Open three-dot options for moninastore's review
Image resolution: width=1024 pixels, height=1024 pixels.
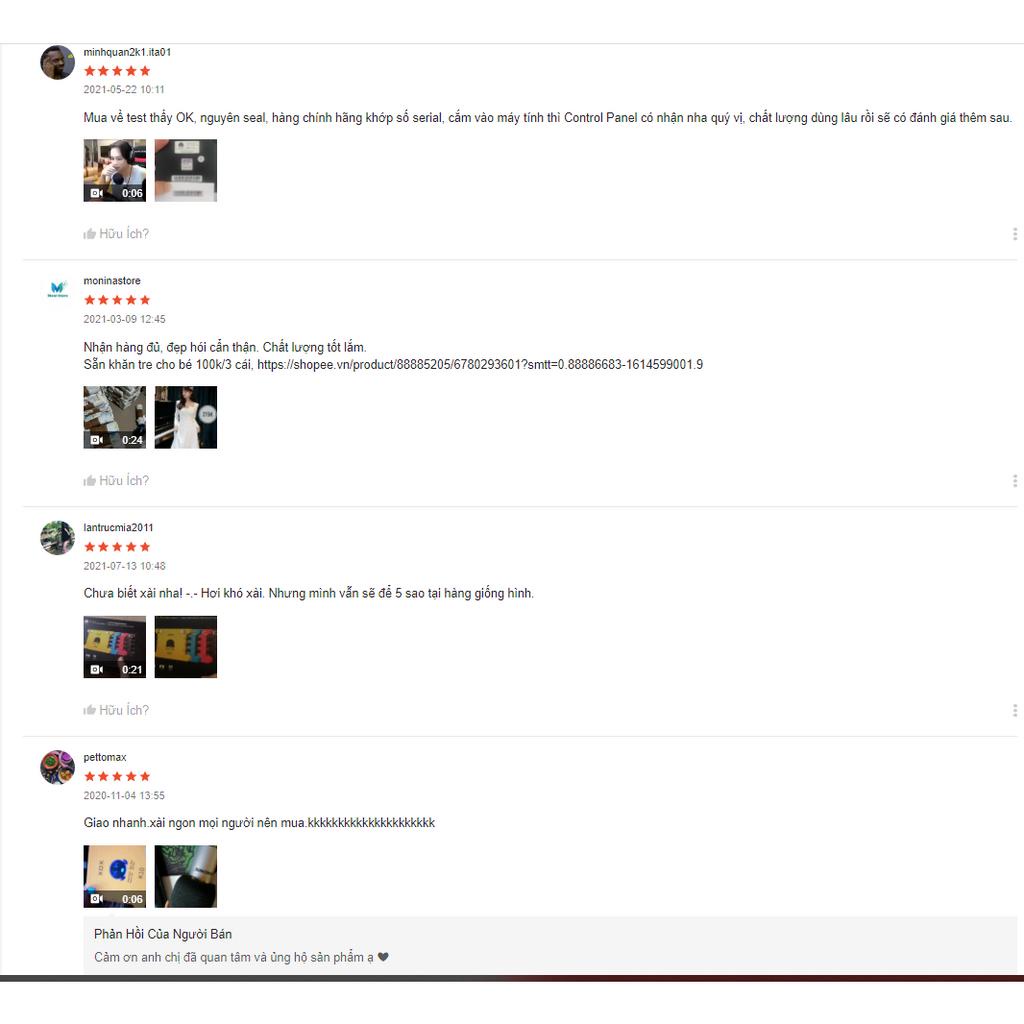(1014, 481)
